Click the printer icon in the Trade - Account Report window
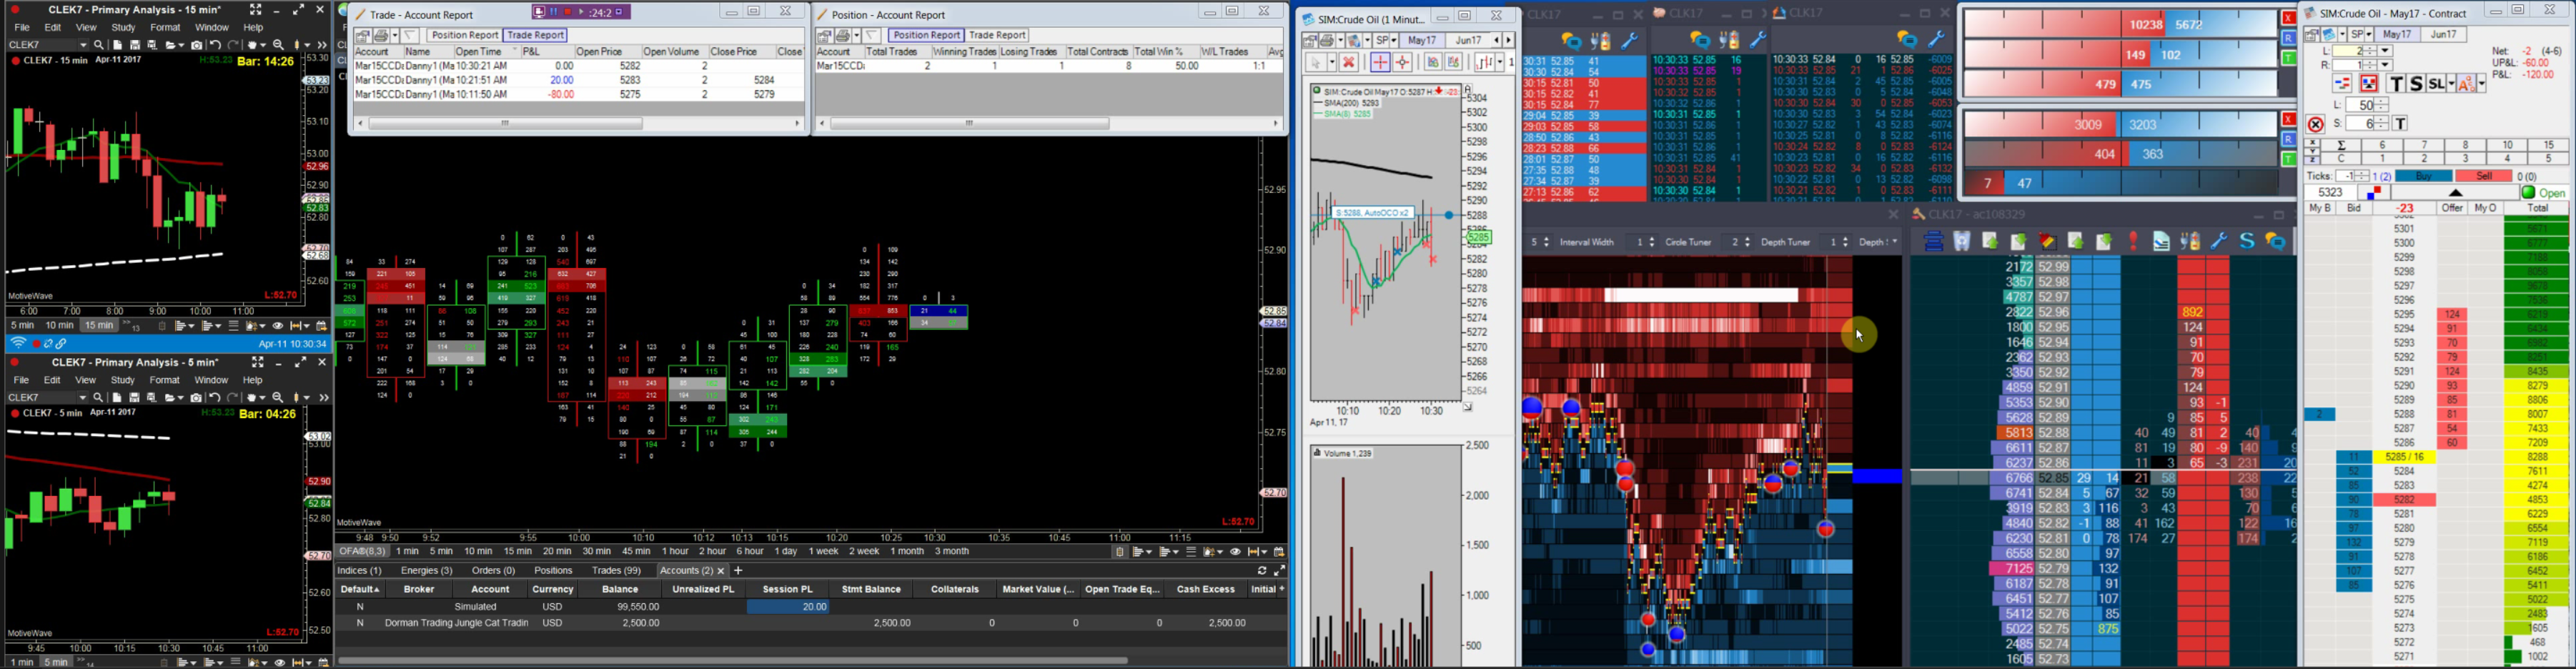Screen dimensions: 2576x669 tap(381, 35)
